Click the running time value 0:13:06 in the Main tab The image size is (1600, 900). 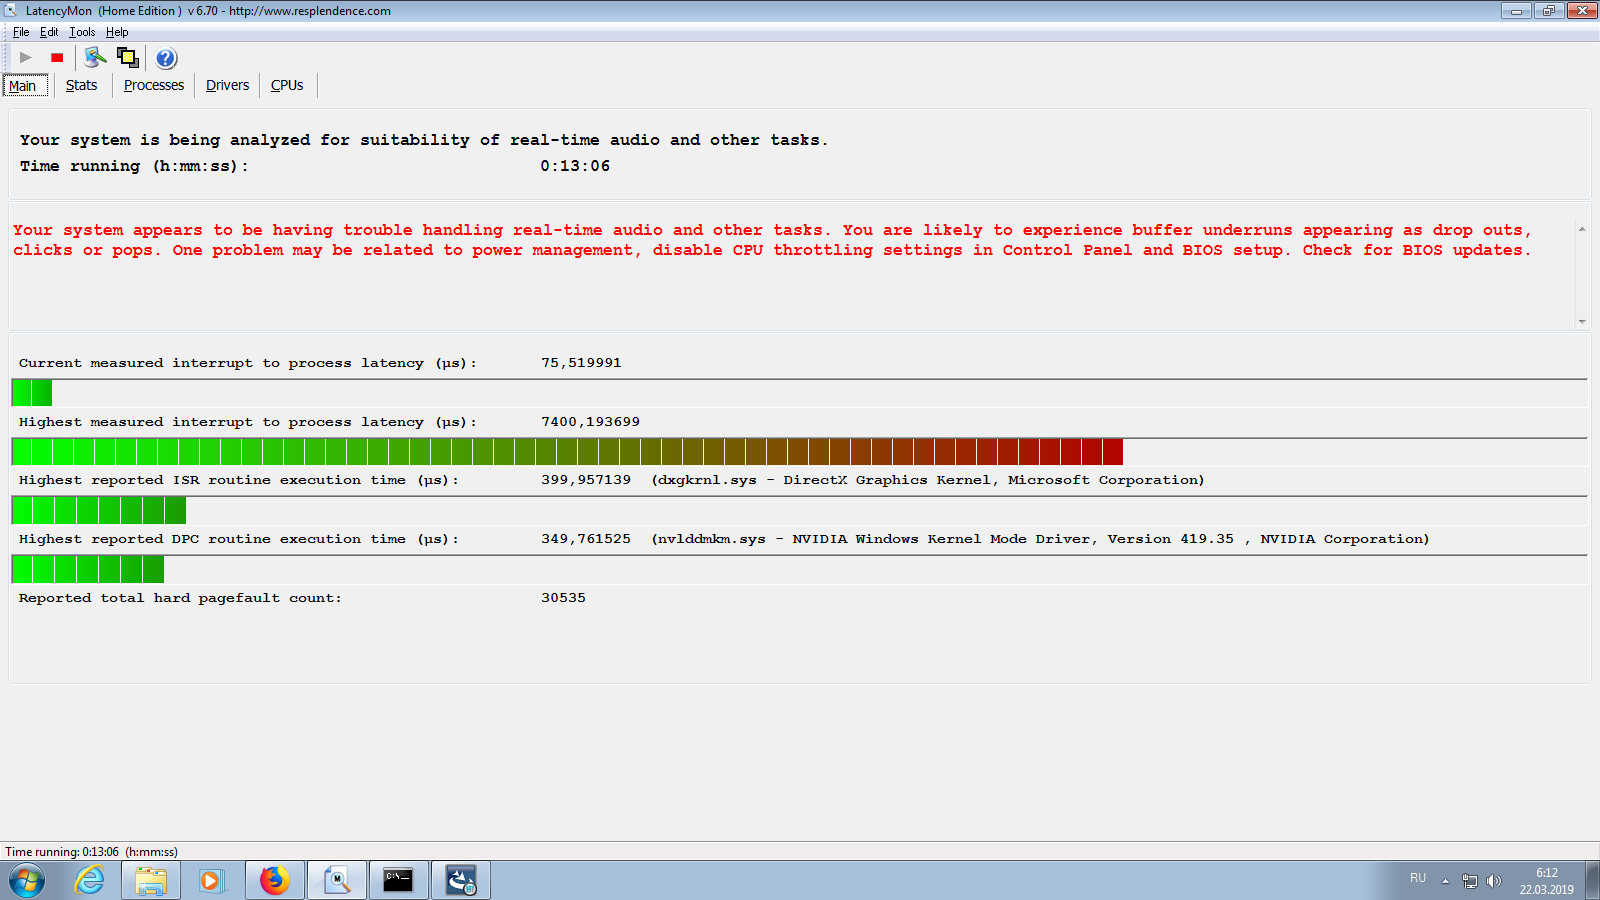575,166
